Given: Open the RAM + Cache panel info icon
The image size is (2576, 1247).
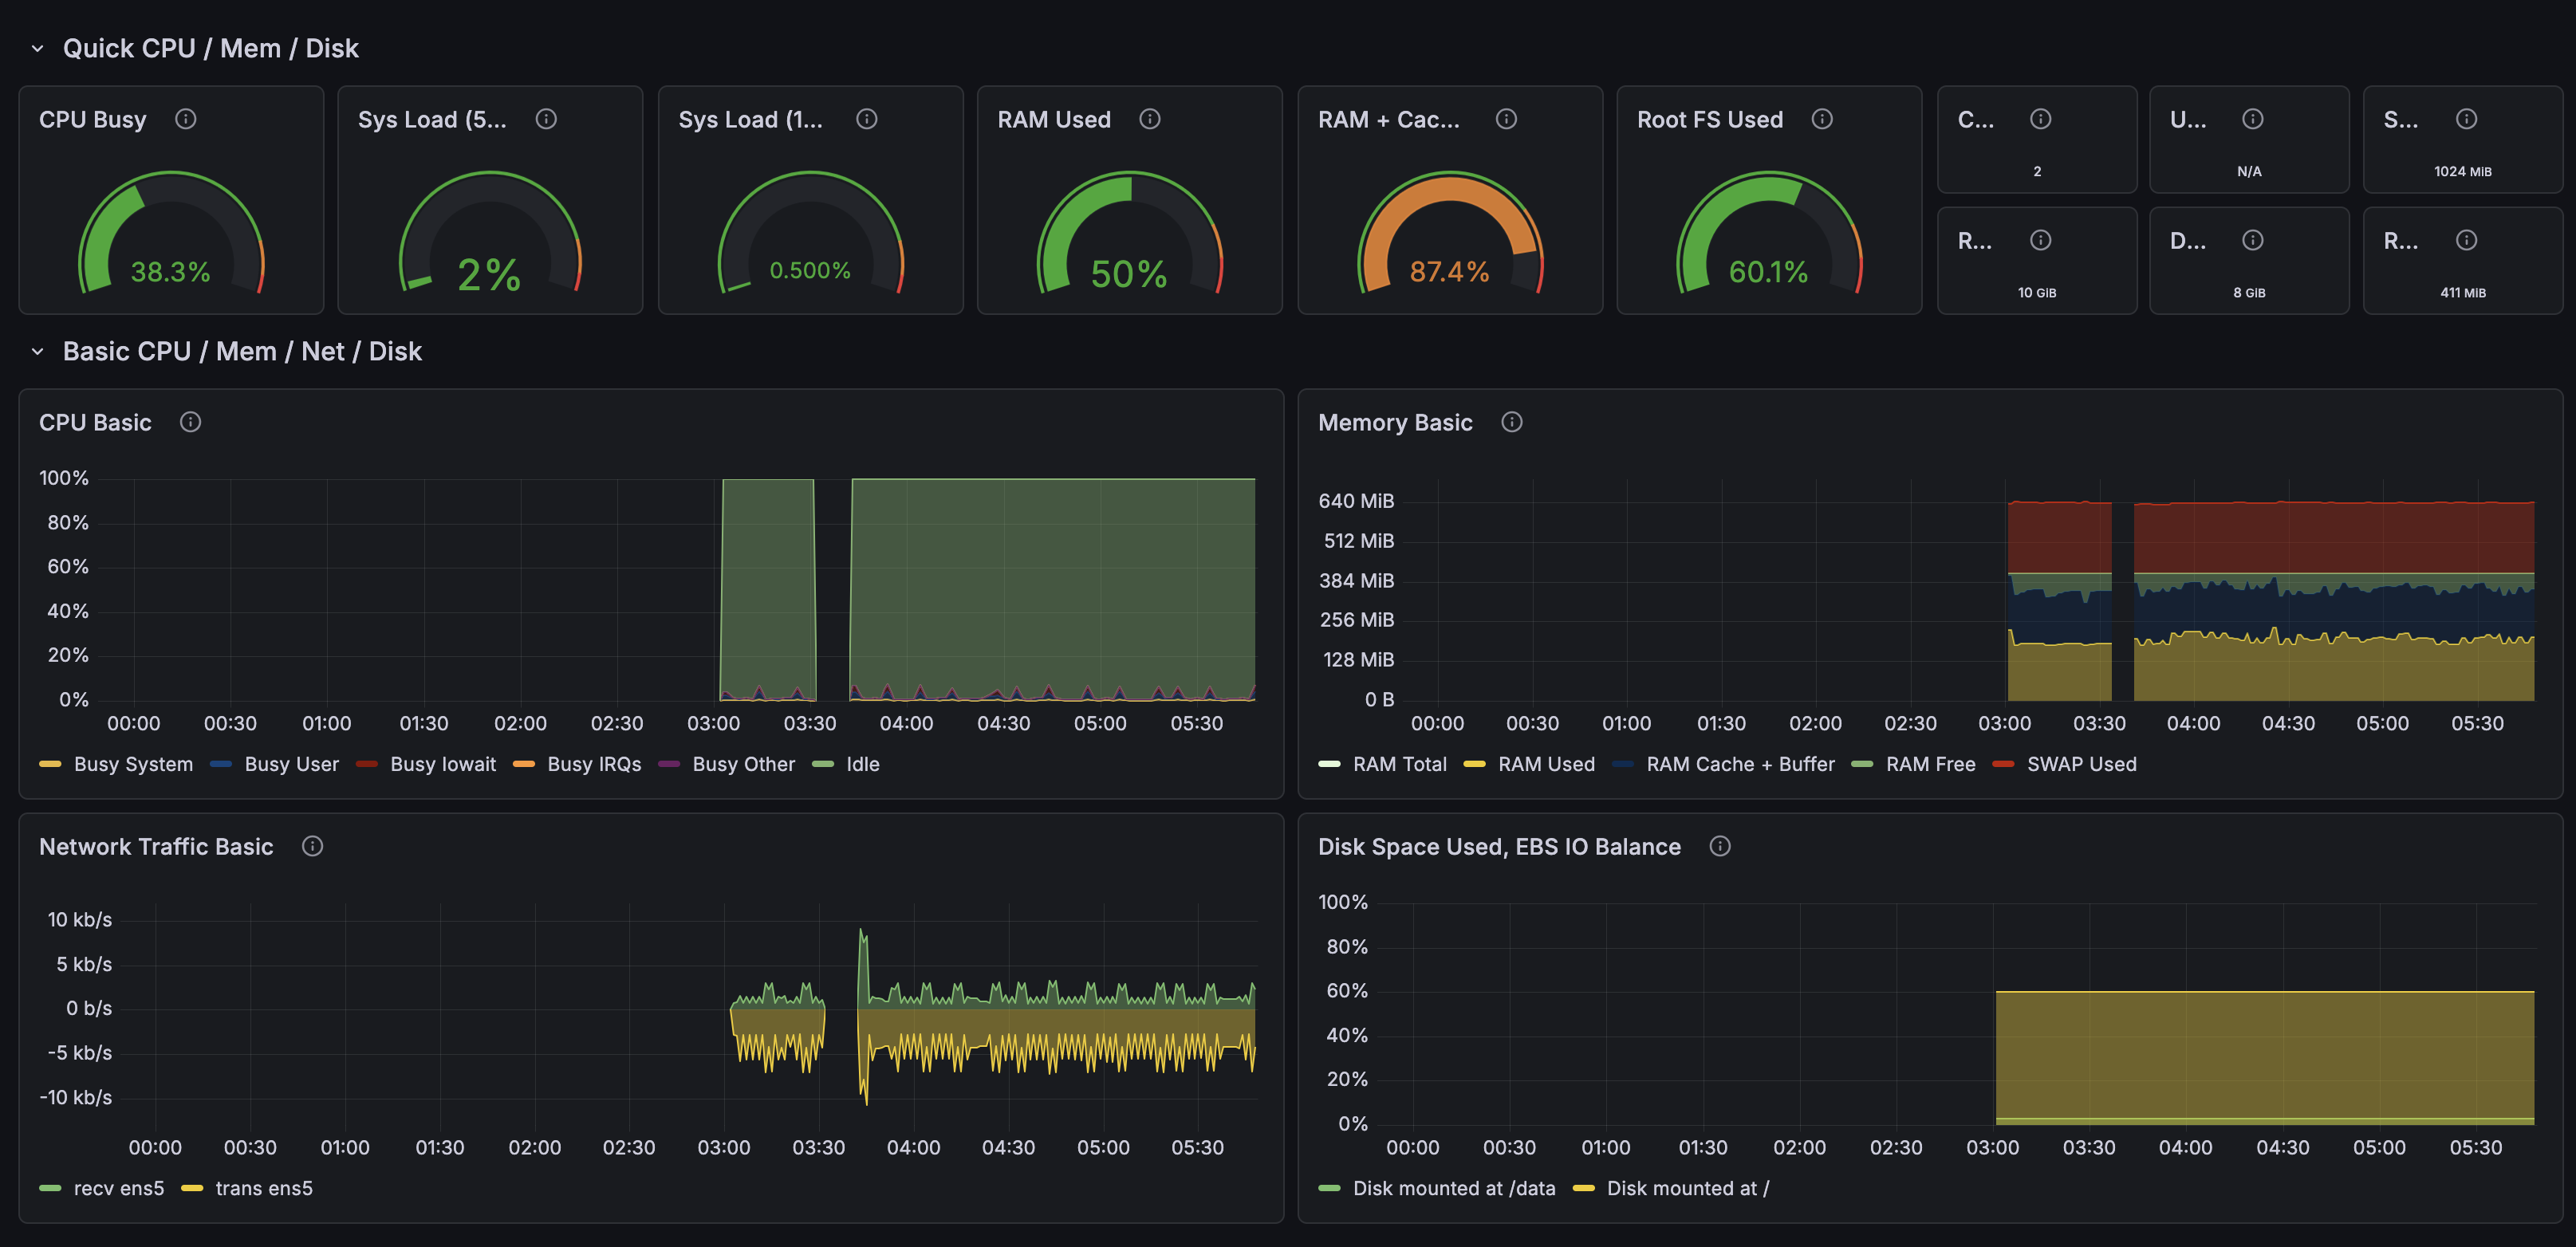Looking at the screenshot, I should [x=1506, y=118].
